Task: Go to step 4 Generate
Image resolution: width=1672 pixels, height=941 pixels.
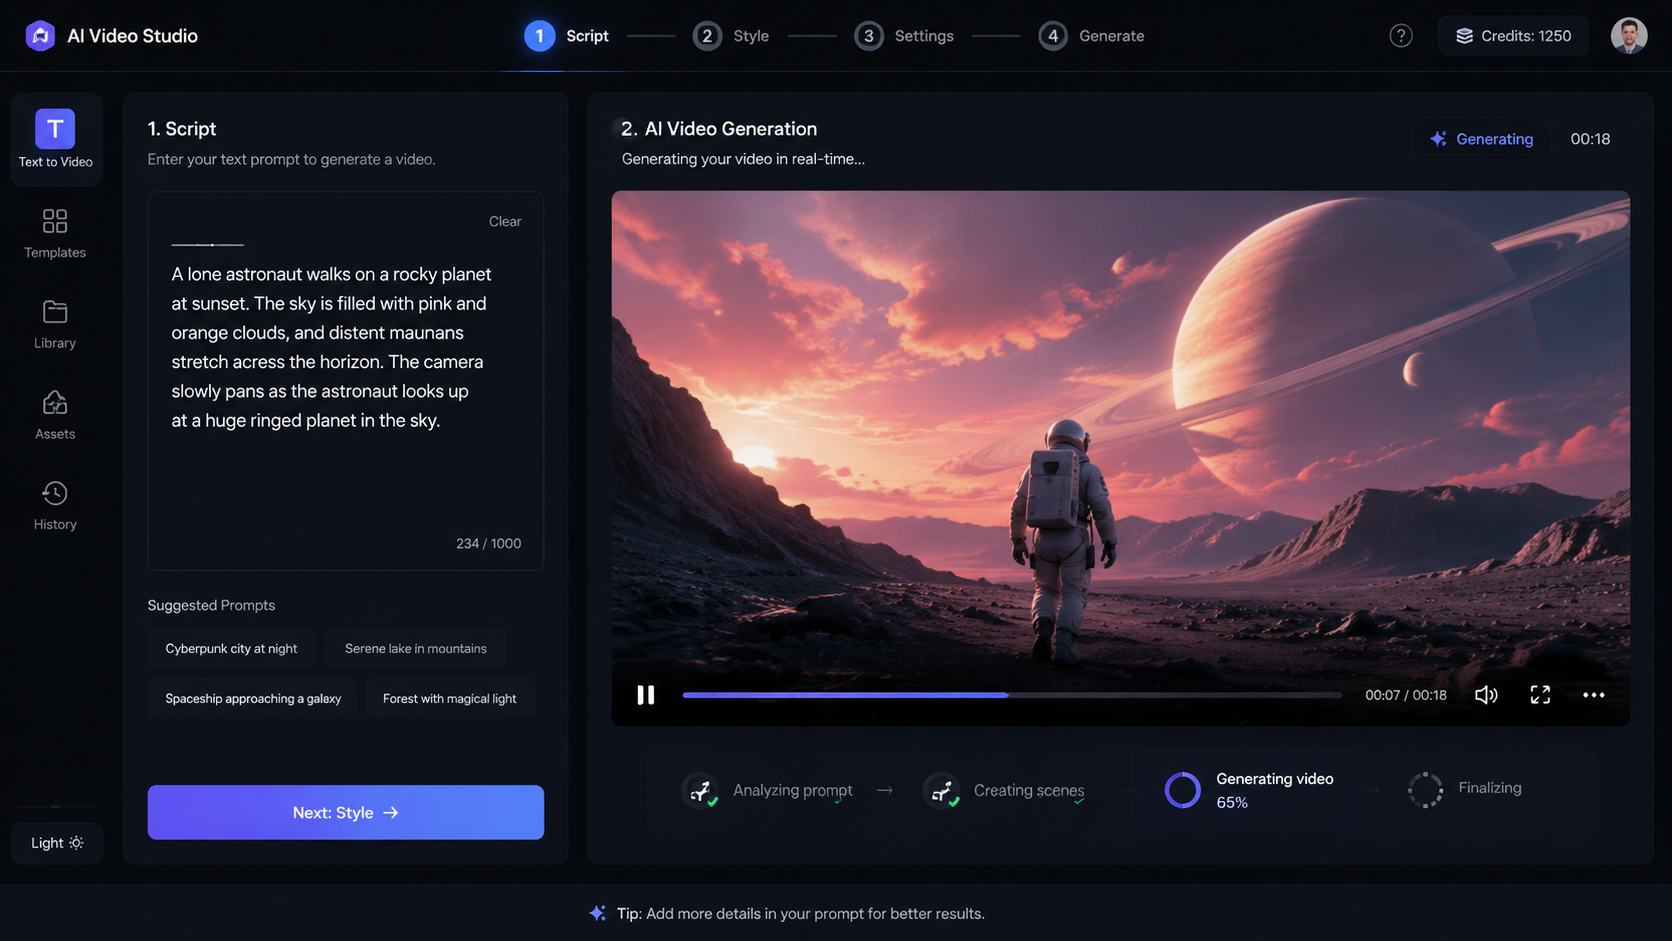Action: coord(1091,36)
